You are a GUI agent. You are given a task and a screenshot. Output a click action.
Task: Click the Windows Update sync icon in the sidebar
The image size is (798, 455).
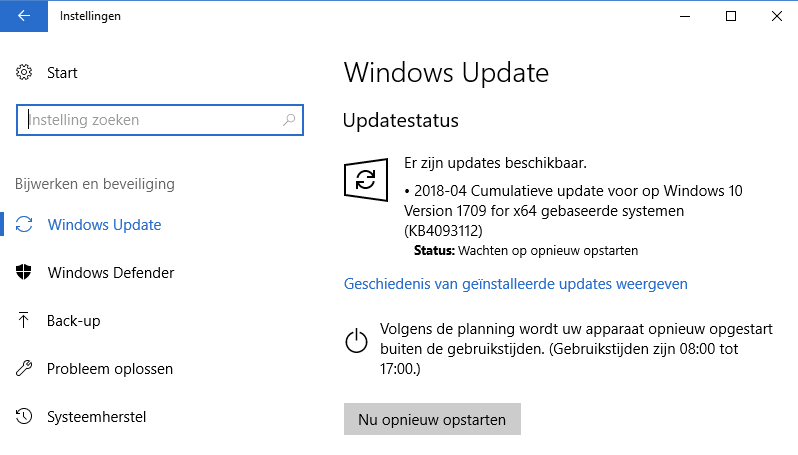[x=25, y=225]
